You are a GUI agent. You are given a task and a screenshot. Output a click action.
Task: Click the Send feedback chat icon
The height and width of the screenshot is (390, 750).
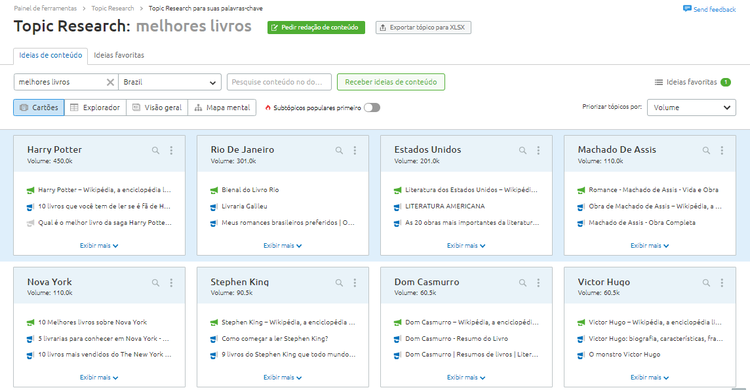(x=687, y=9)
